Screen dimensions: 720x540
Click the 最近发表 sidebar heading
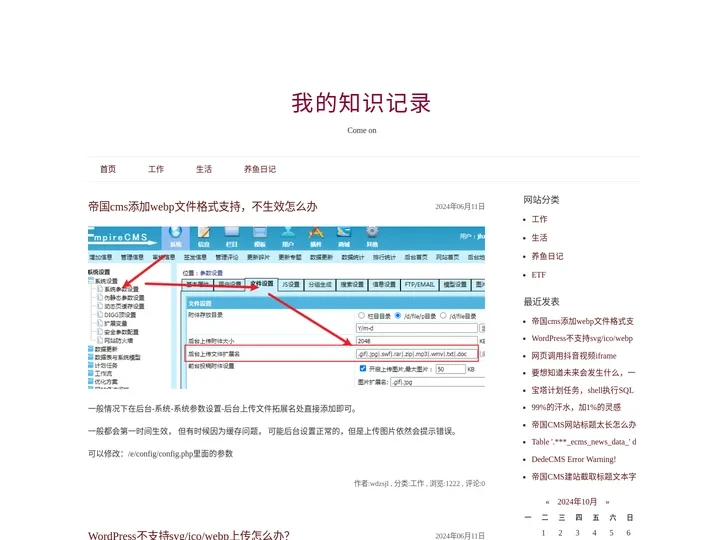point(541,302)
